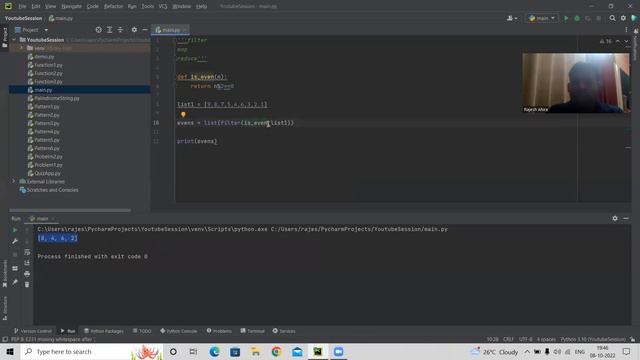Collapse the YoutubeSession project root node

point(14,40)
